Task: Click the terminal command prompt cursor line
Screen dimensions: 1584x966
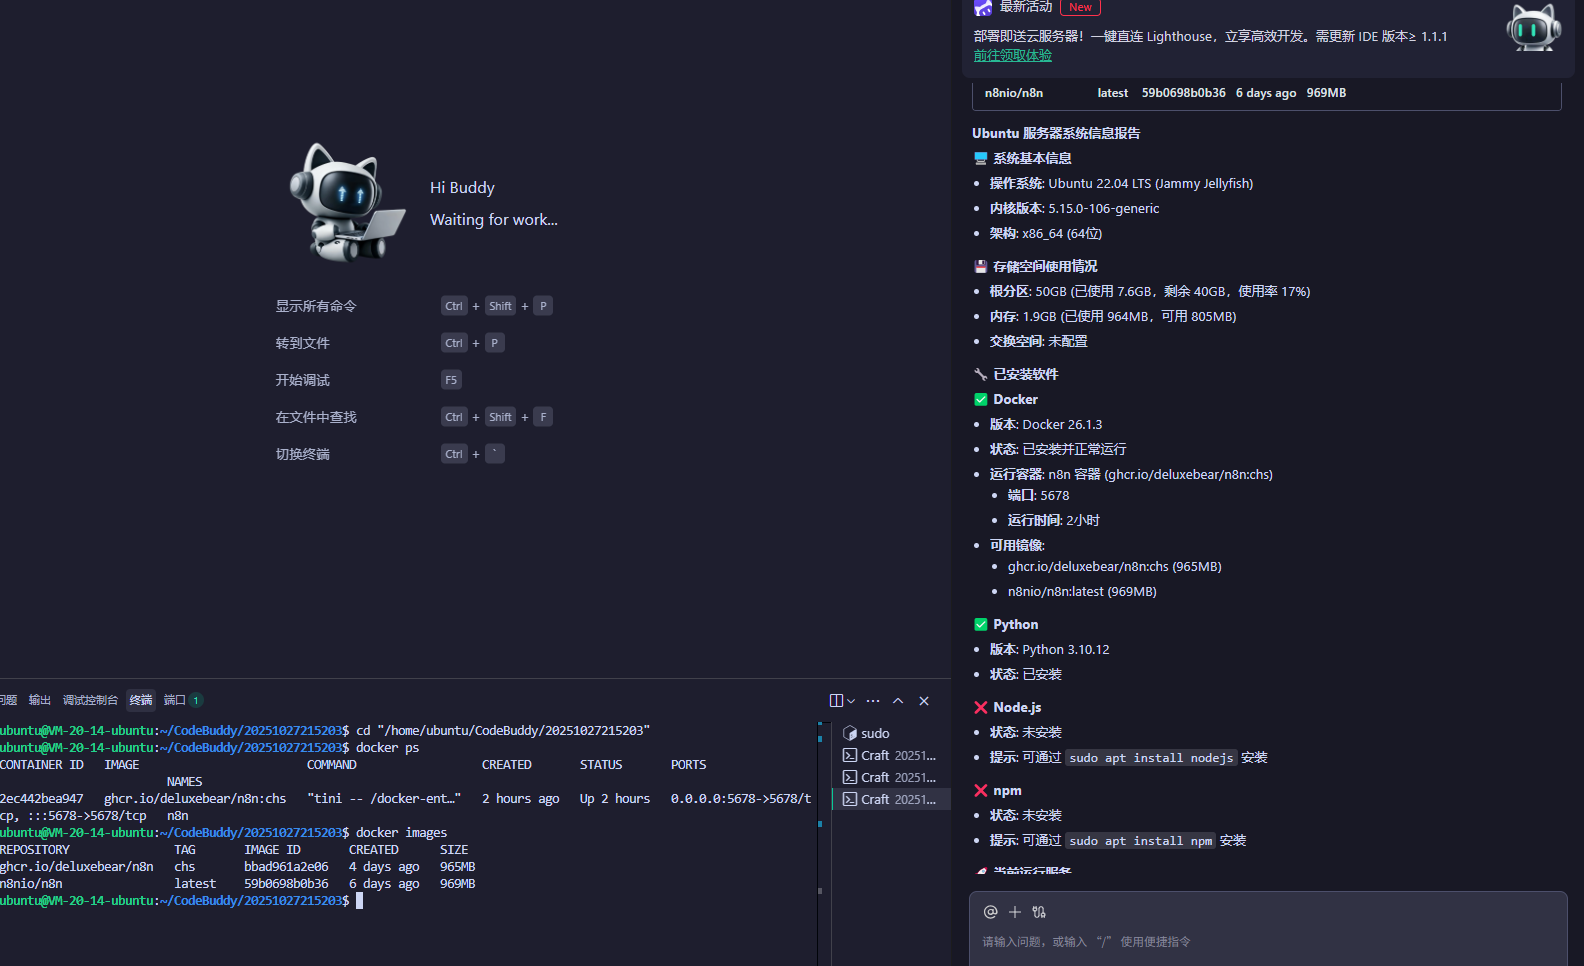Action: pos(181,901)
